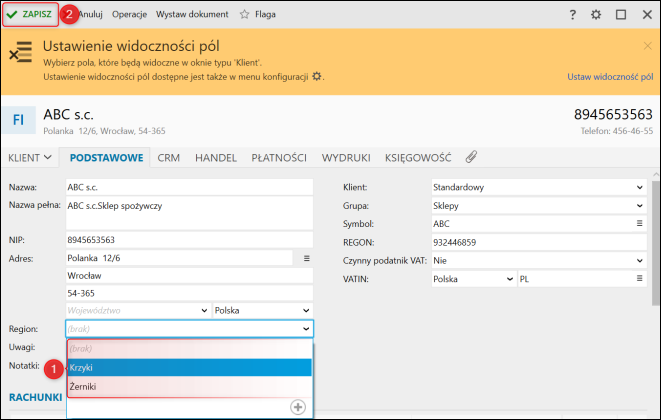Switch to the CRM tab
The height and width of the screenshot is (420, 661).
[169, 157]
